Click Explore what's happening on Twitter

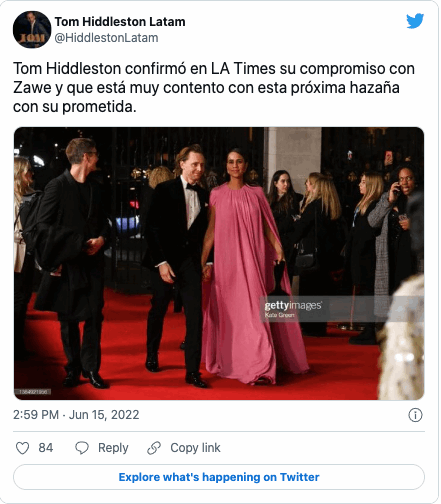point(219,477)
